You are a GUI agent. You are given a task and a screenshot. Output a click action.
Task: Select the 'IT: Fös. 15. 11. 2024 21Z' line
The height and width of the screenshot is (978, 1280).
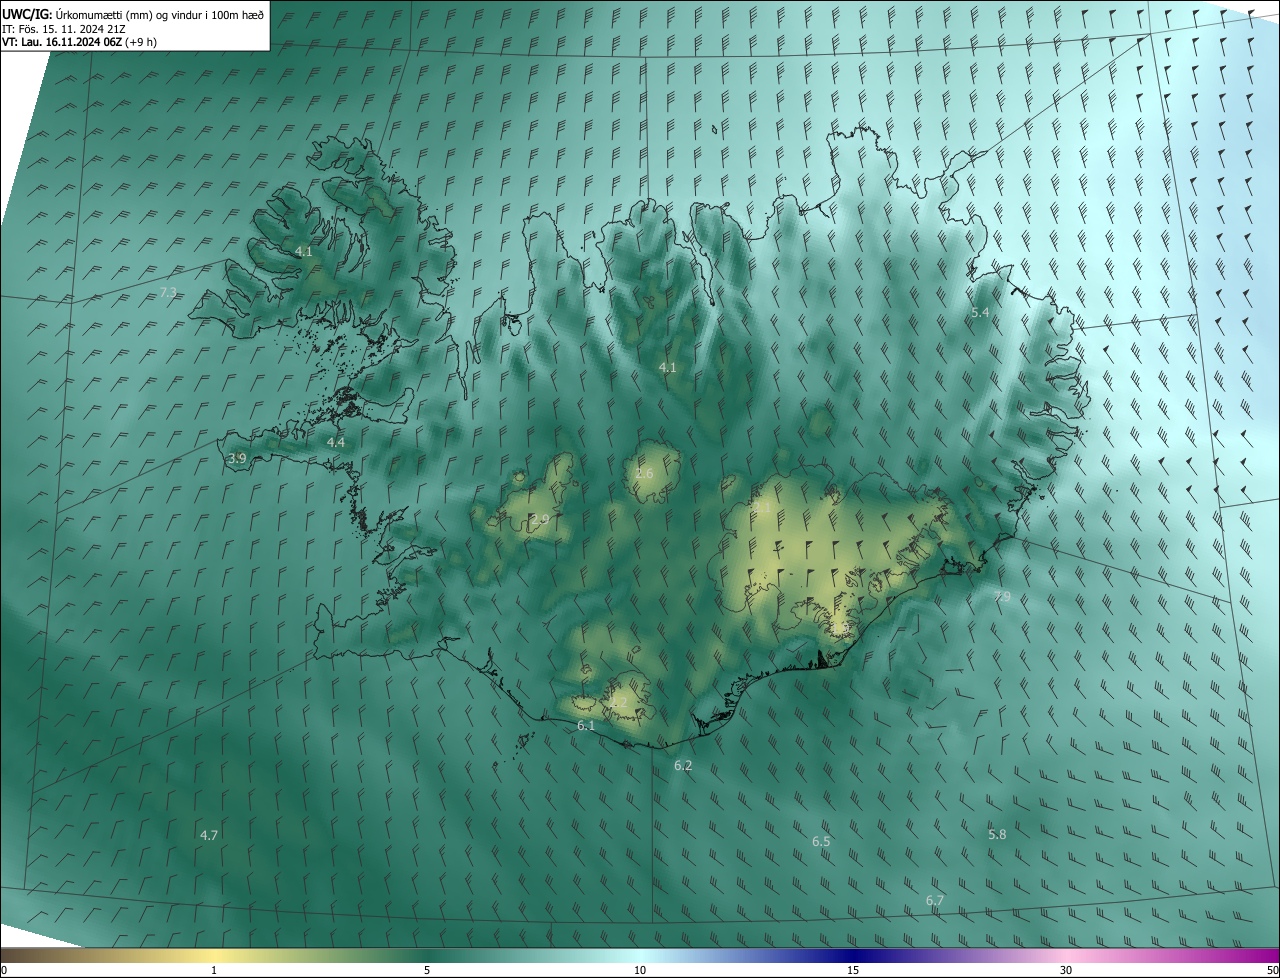click(65, 29)
